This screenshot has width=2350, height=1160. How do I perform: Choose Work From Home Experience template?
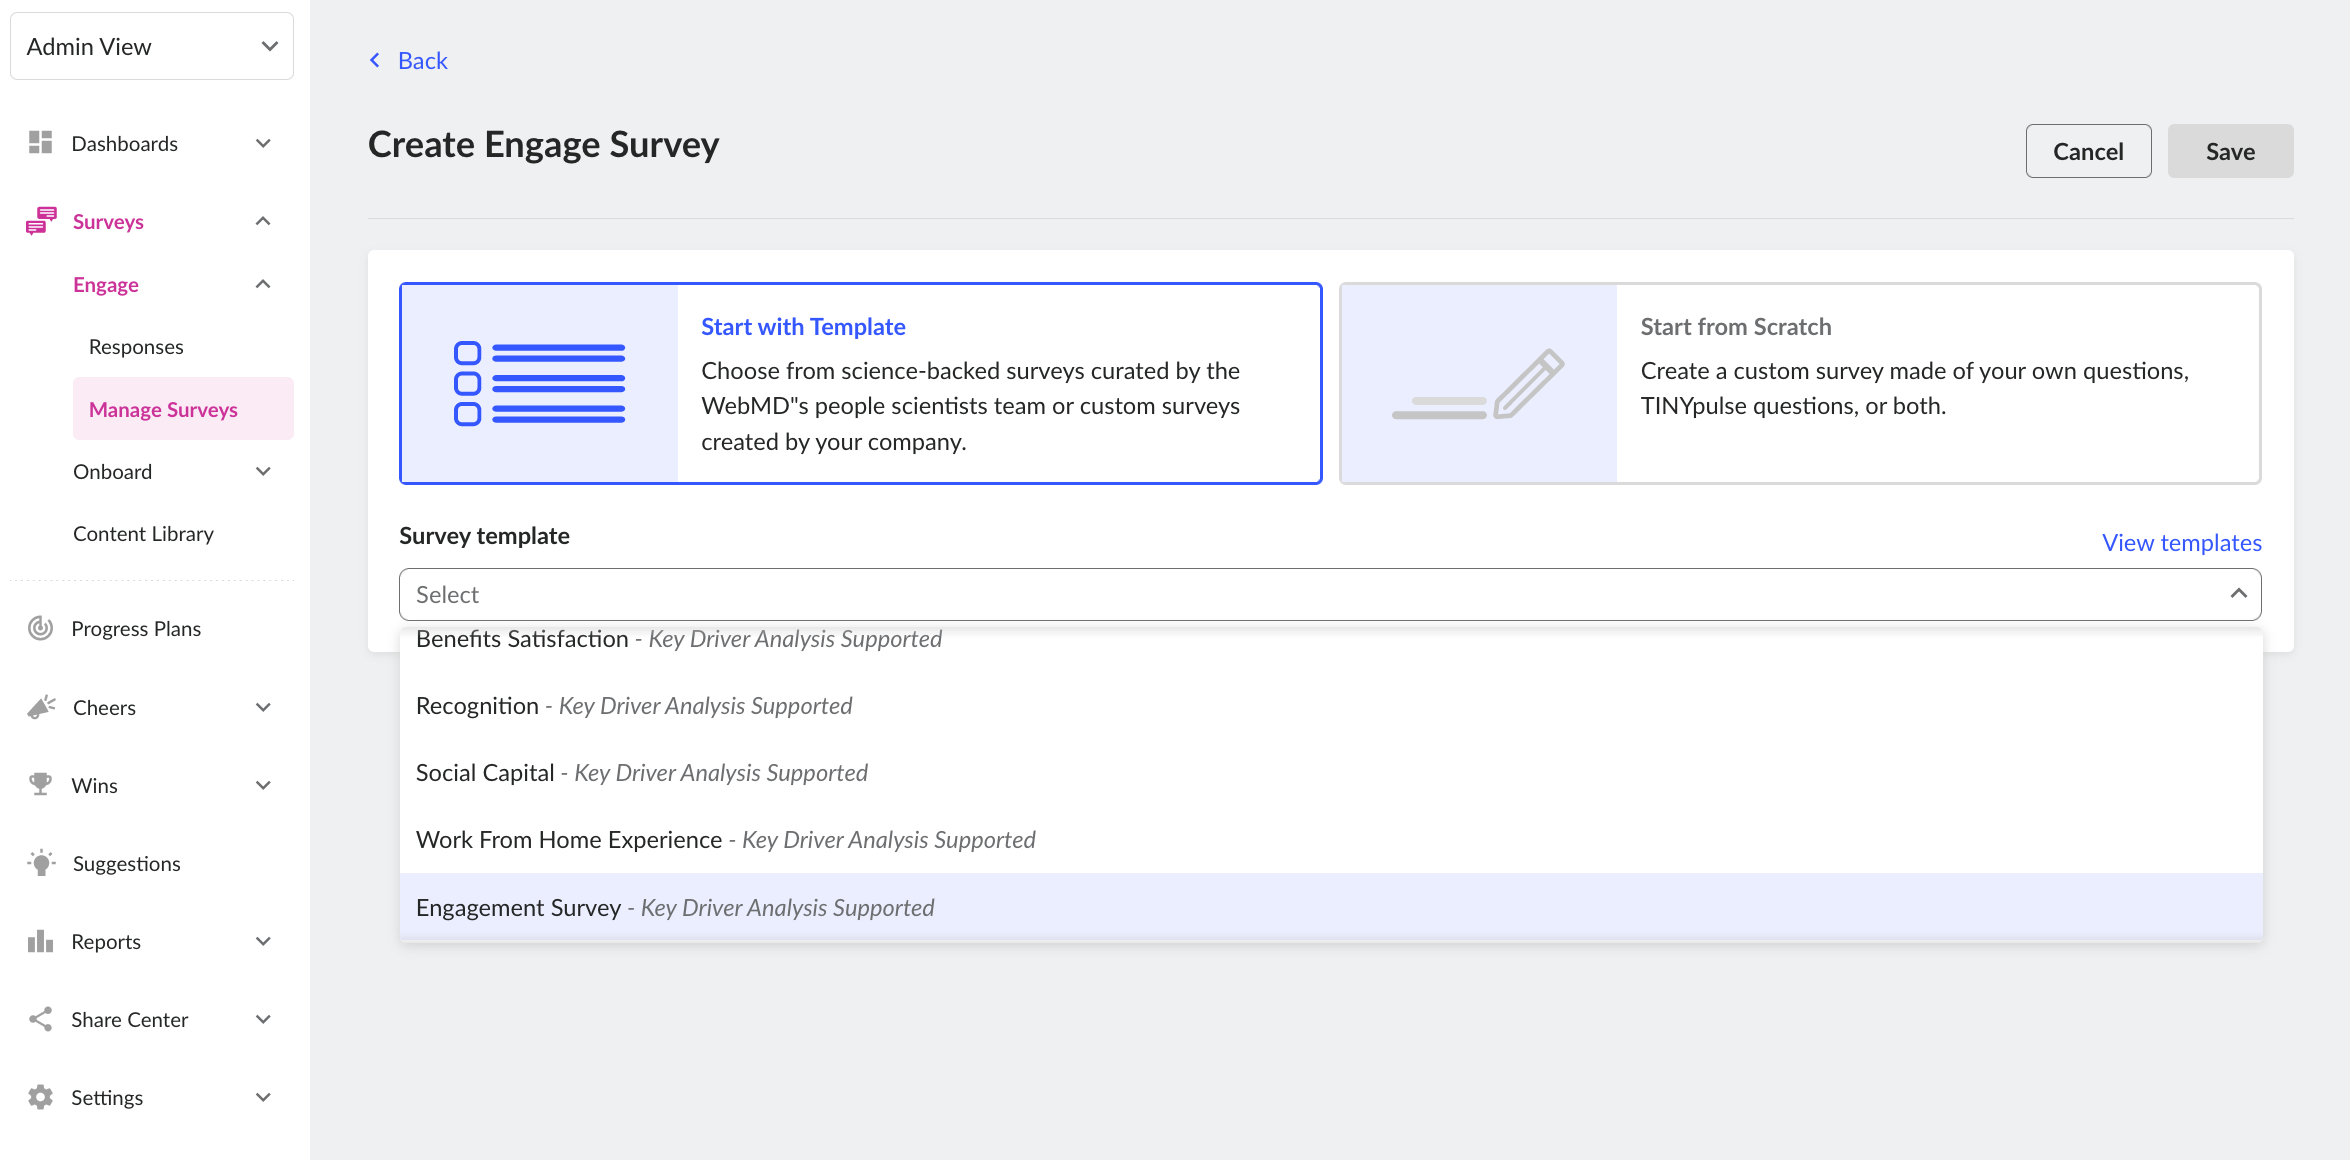pyautogui.click(x=1331, y=840)
